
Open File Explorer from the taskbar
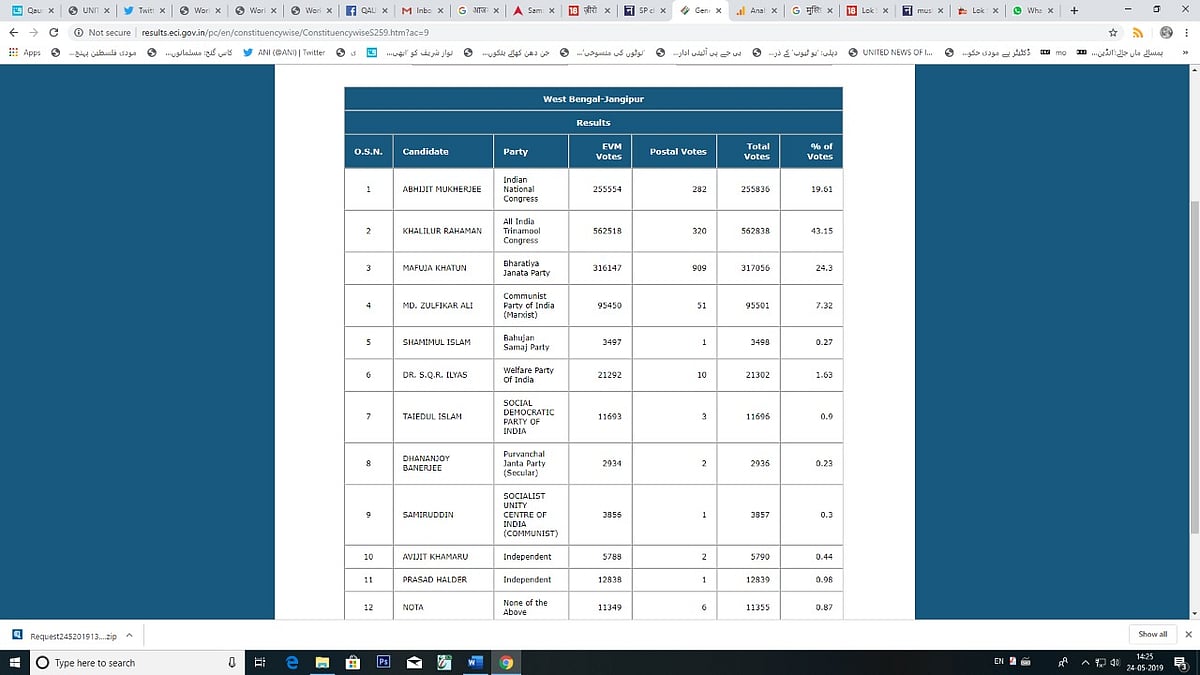pos(322,662)
